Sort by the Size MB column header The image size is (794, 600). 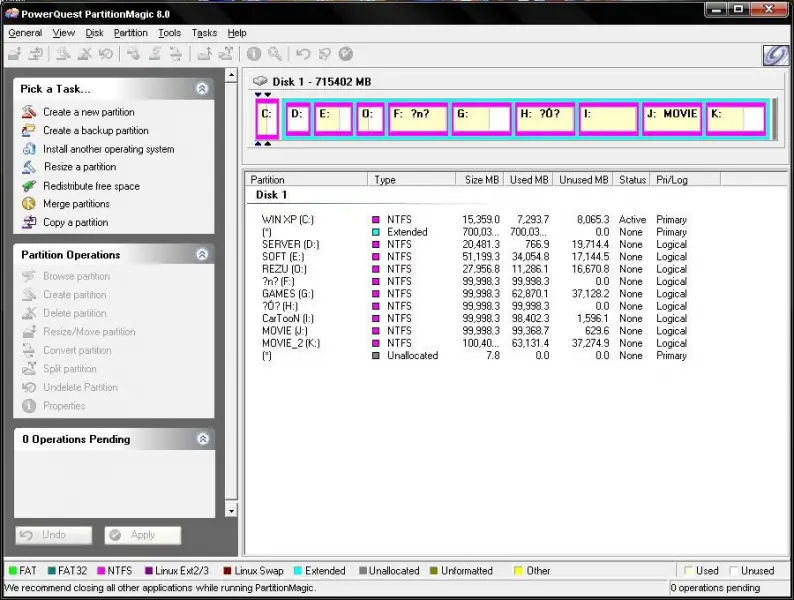point(480,180)
